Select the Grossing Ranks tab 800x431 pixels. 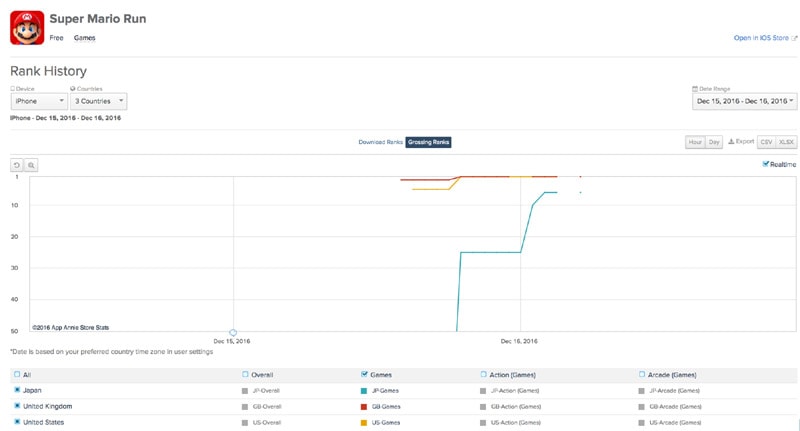click(x=428, y=142)
